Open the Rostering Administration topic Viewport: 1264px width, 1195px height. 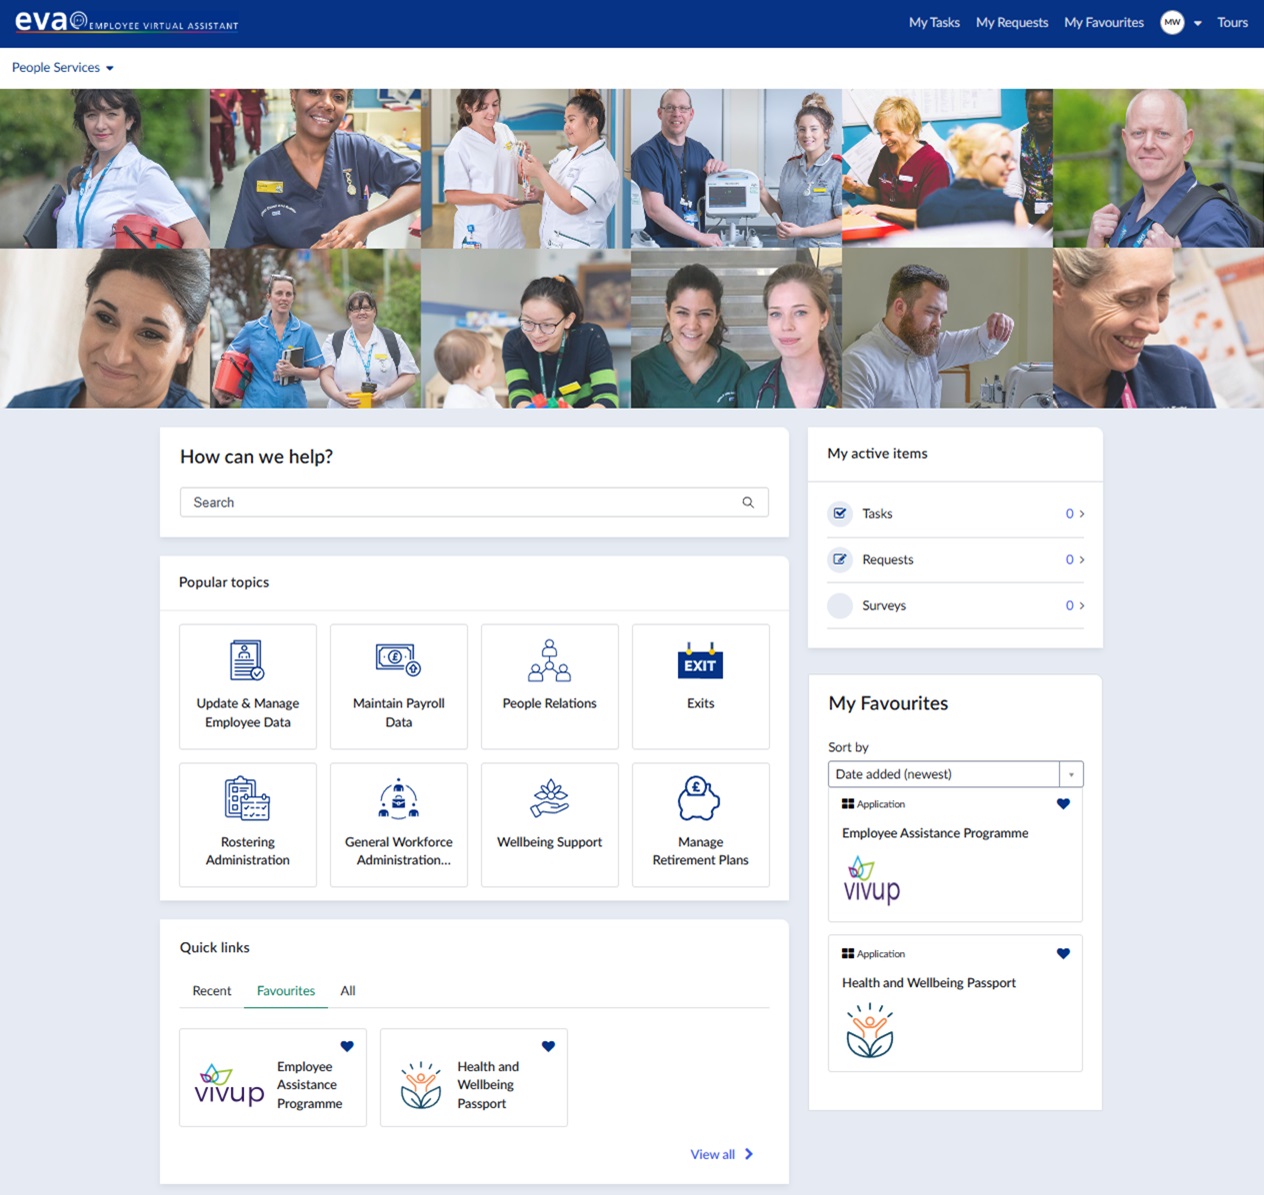[248, 825]
